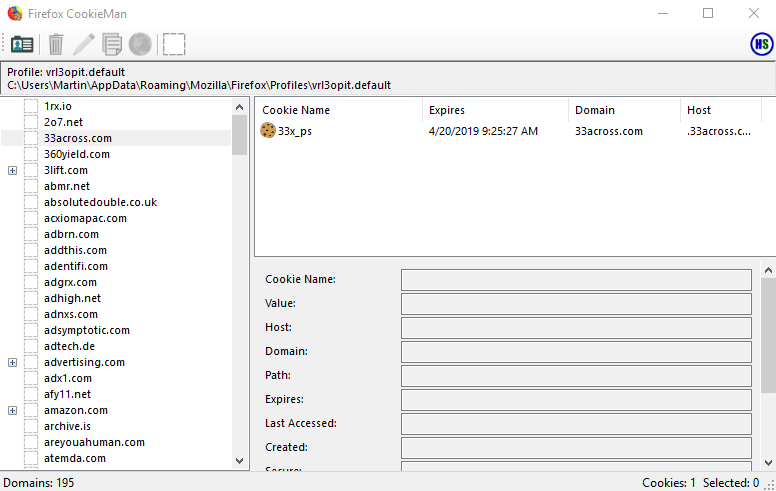Screen dimensions: 776x491
Task: Select adgrx.com in the domain list
Action: coord(70,282)
